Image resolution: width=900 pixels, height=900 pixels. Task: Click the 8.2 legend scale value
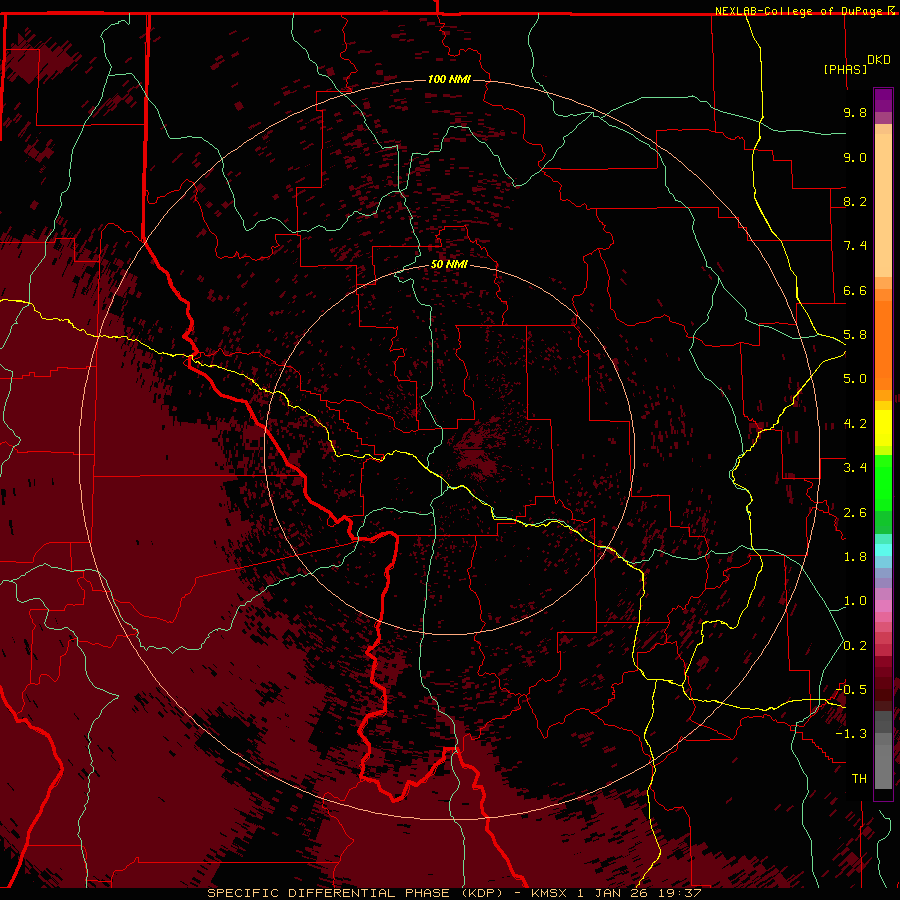(x=855, y=201)
